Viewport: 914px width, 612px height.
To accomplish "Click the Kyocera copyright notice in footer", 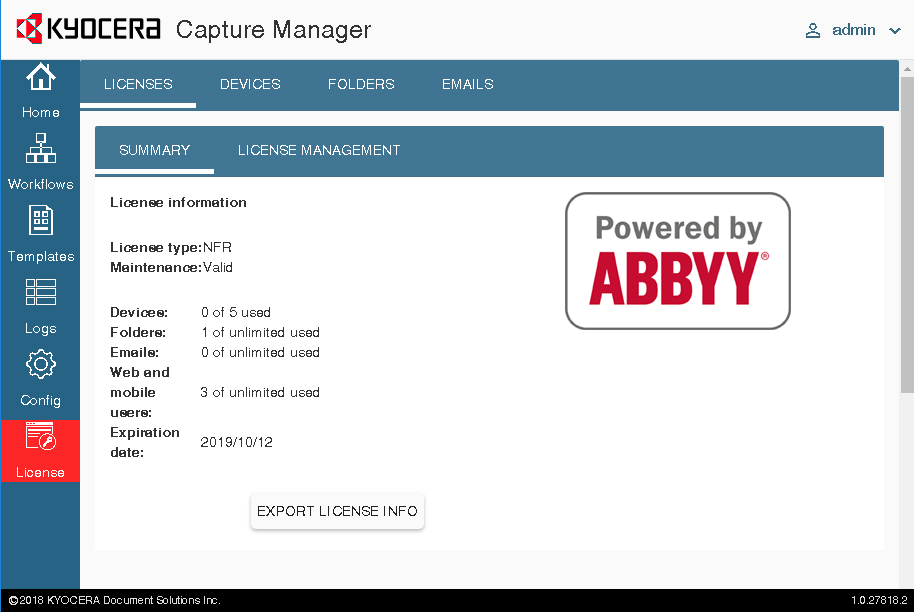I will 114,600.
